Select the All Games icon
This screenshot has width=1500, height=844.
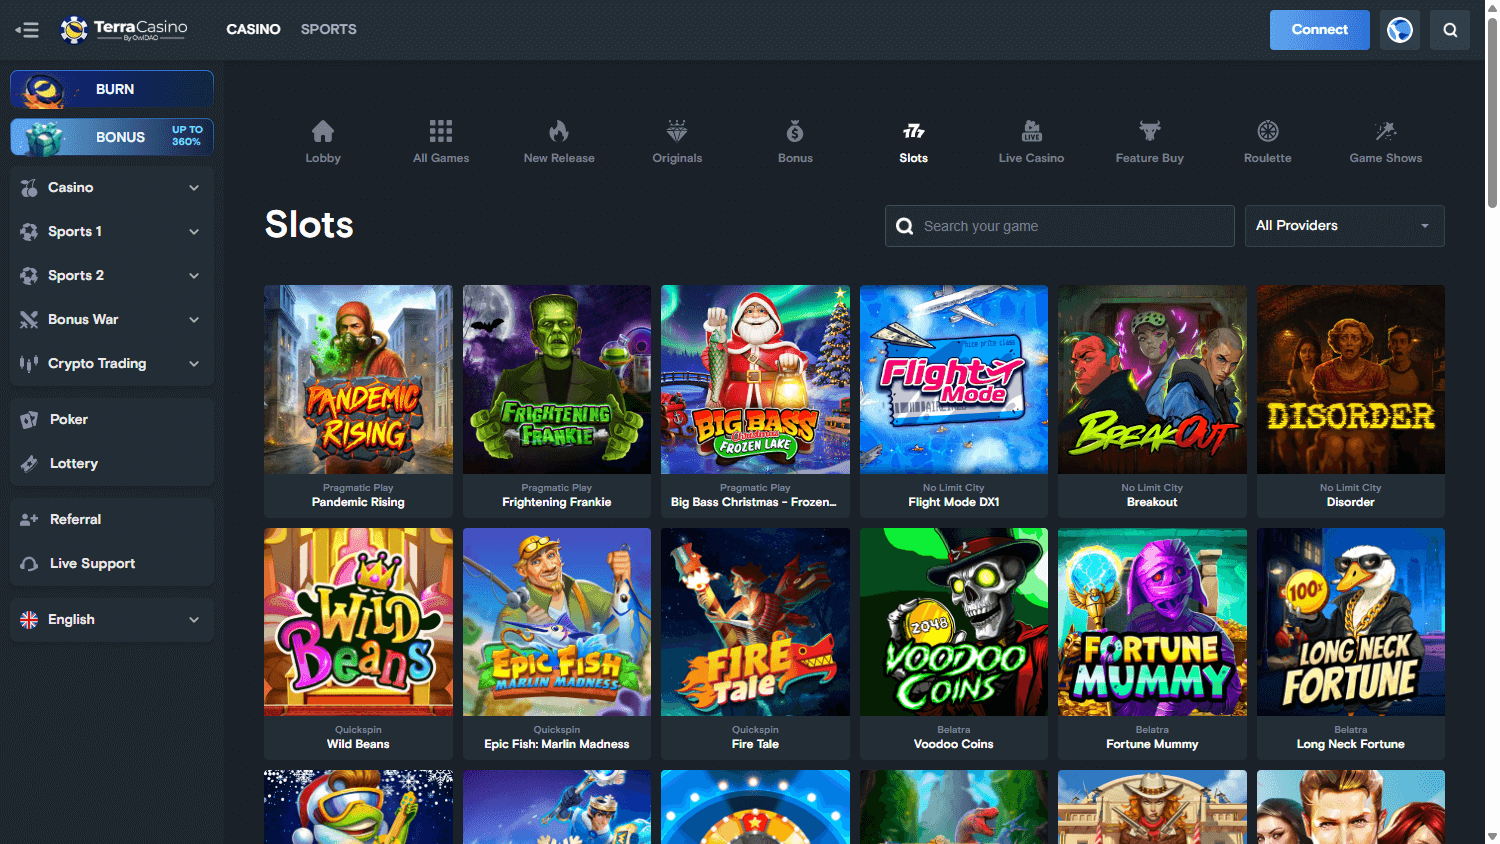point(440,140)
